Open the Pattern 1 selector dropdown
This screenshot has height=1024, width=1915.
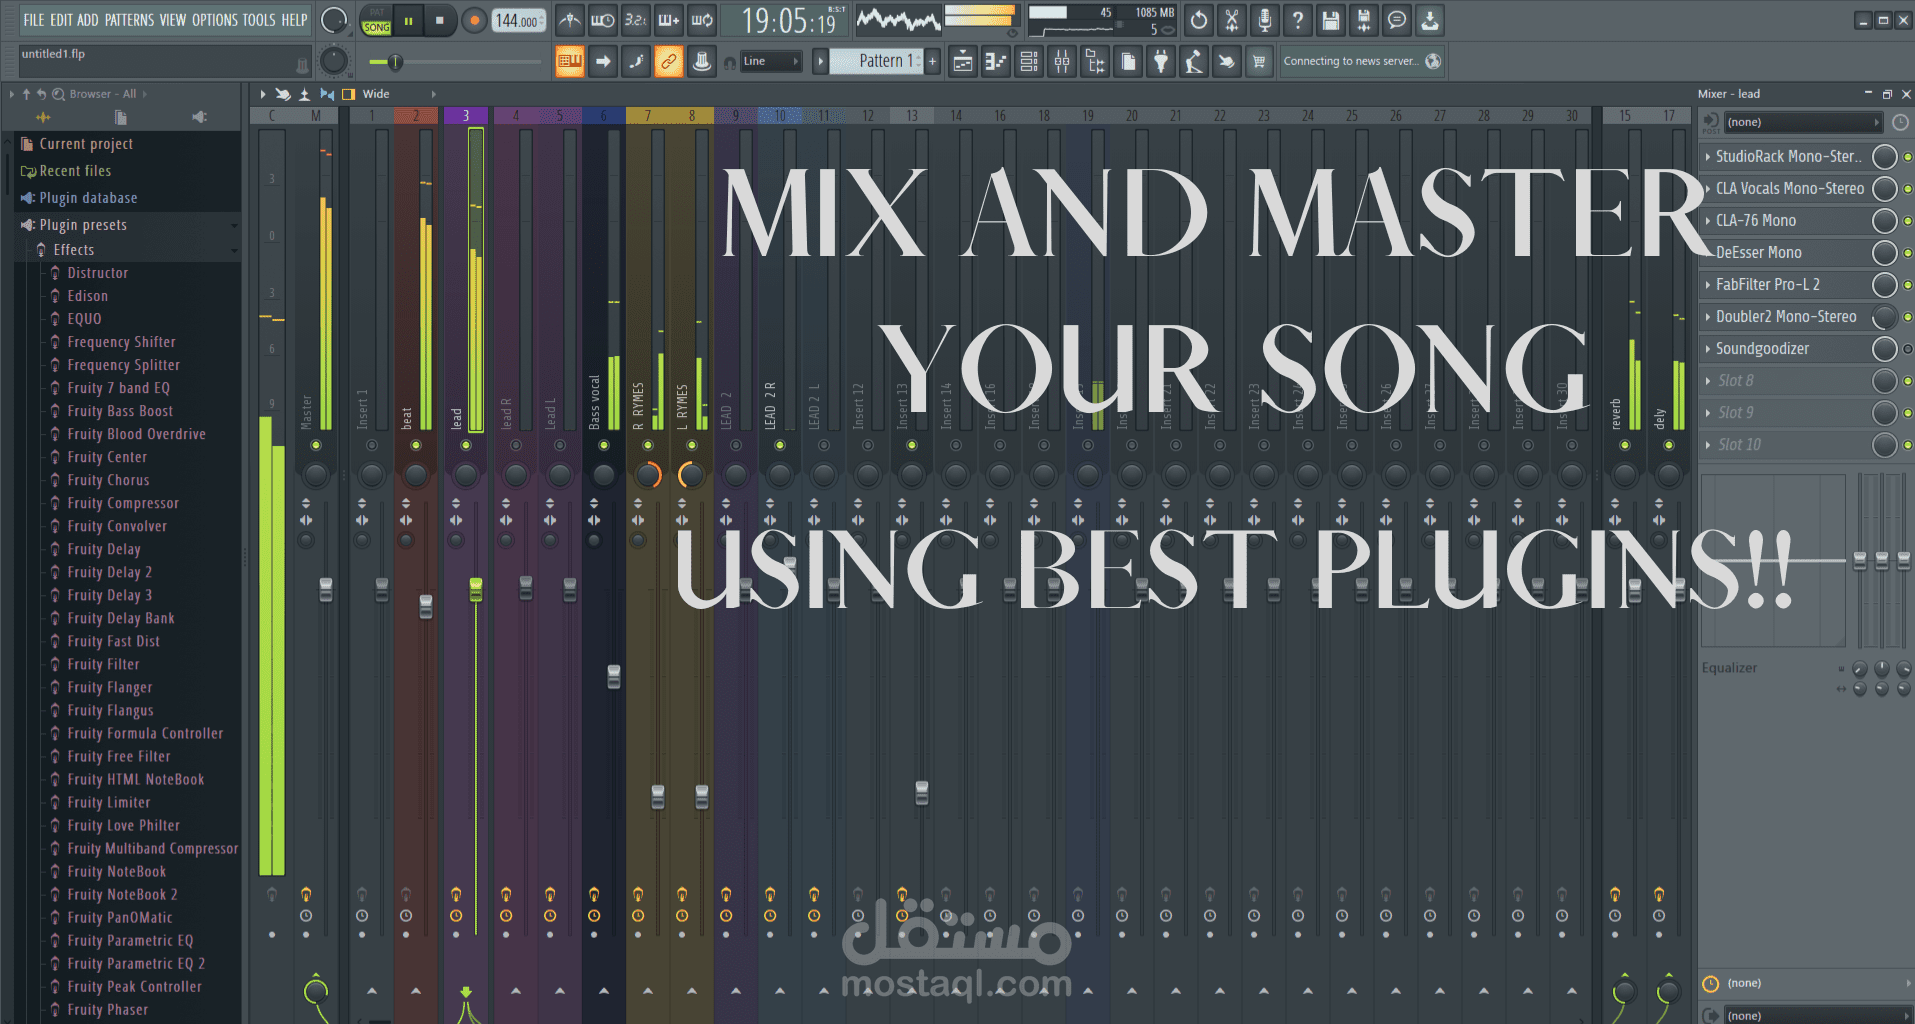880,61
